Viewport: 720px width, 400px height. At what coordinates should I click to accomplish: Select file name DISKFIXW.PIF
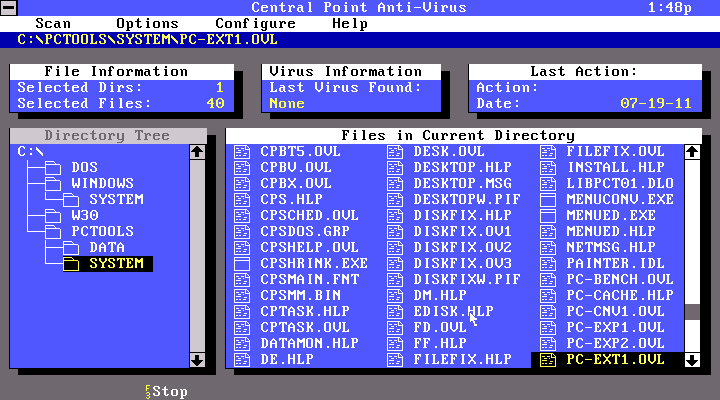pyautogui.click(x=467, y=280)
